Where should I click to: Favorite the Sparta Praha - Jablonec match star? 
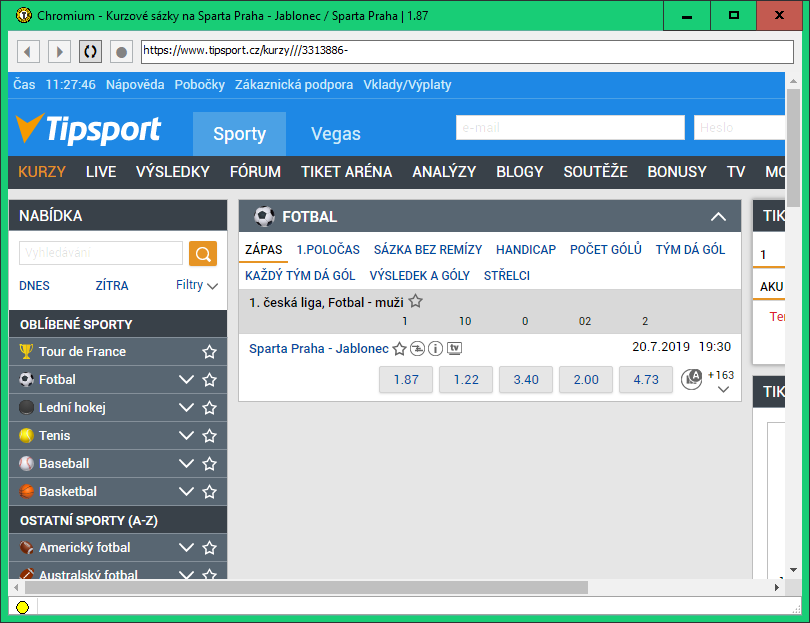coord(399,349)
